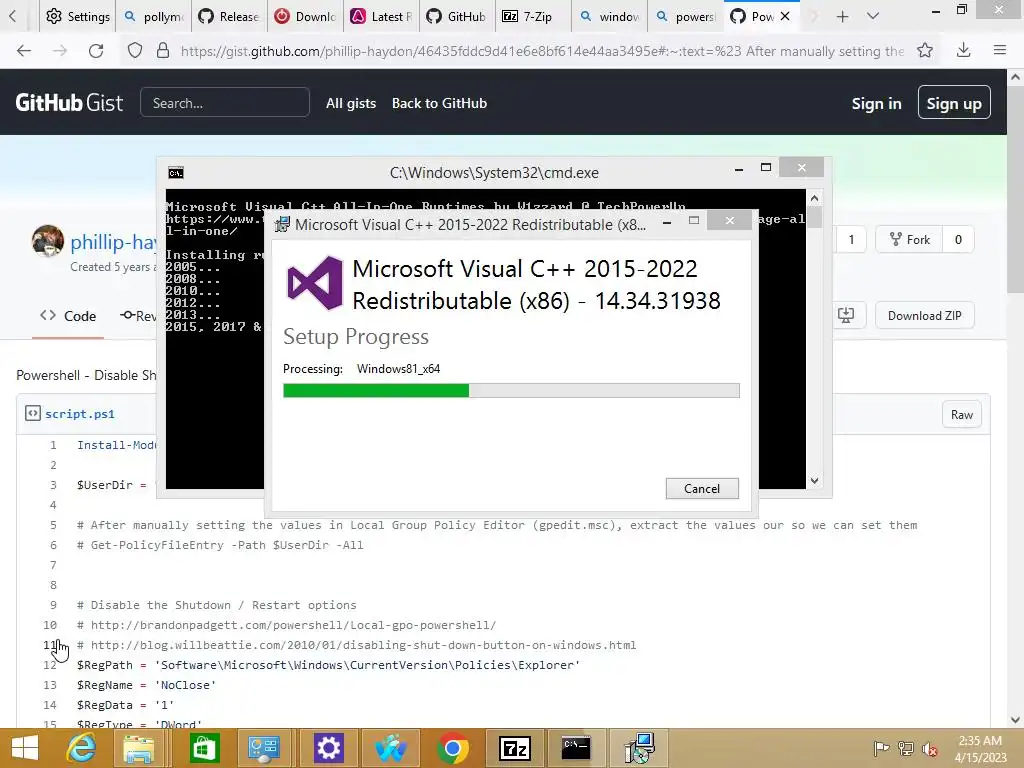This screenshot has height=768, width=1024.
Task: Switch to the pollym search tab
Action: pos(154,16)
